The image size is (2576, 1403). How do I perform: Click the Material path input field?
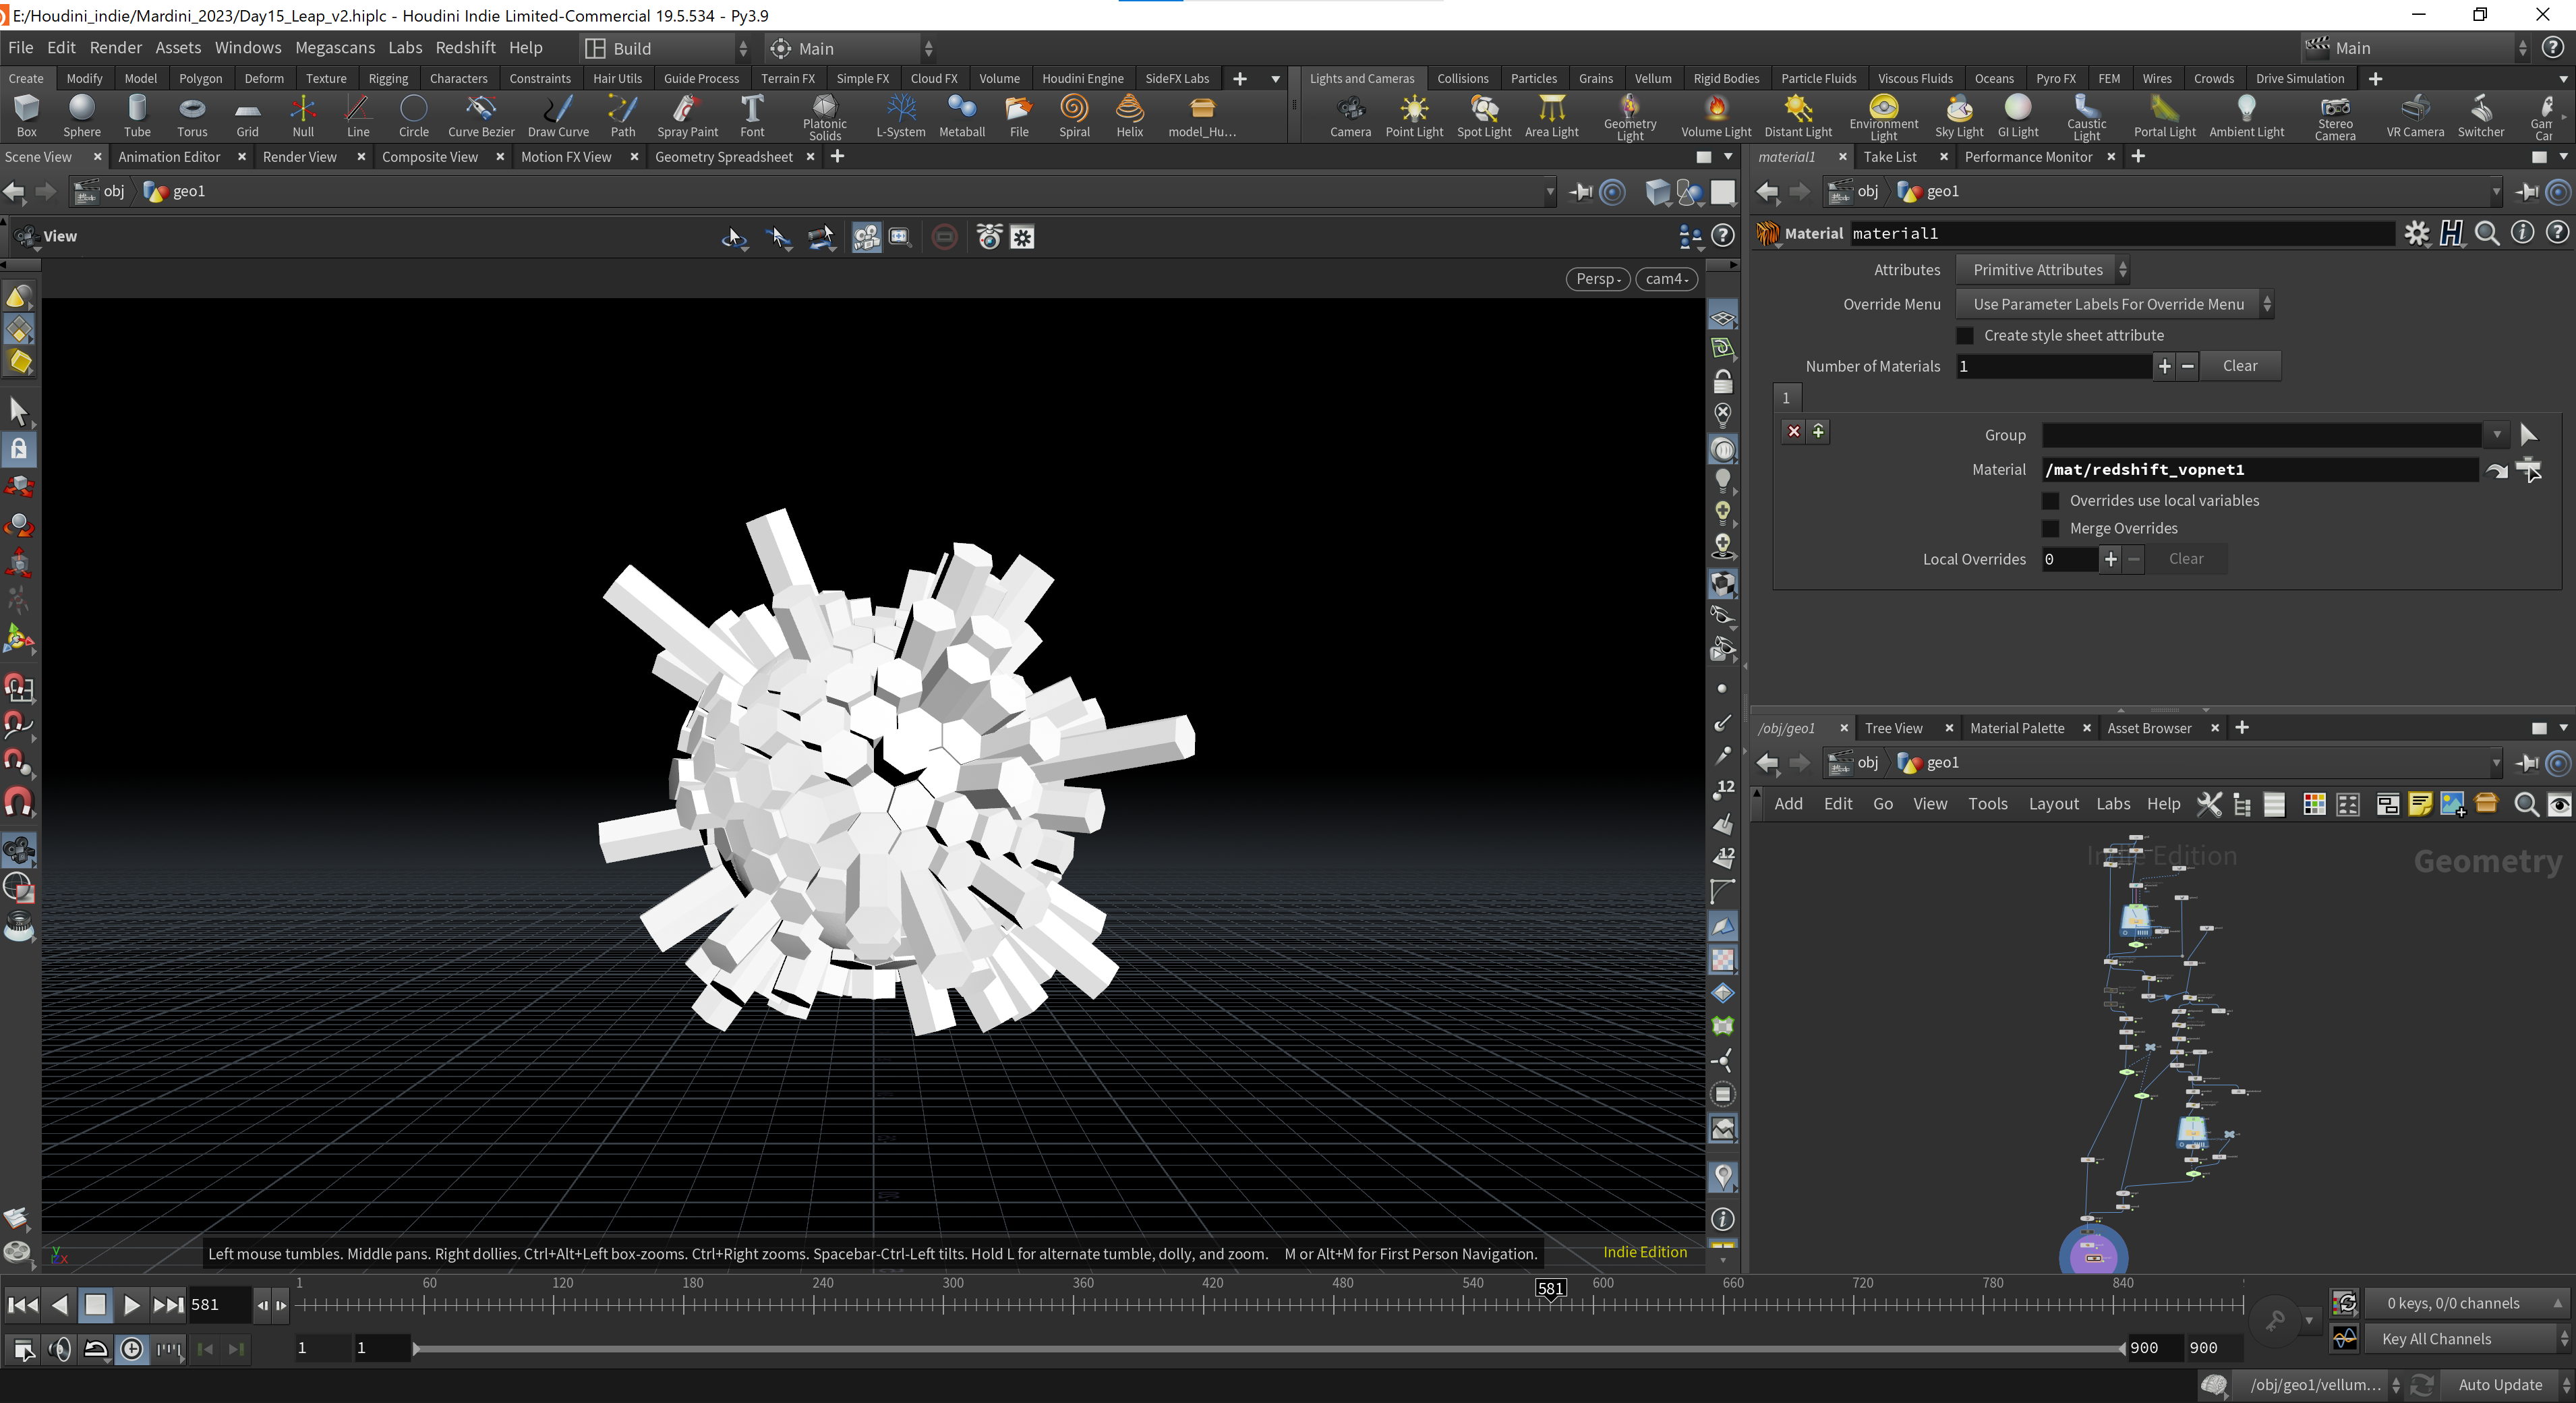2260,470
